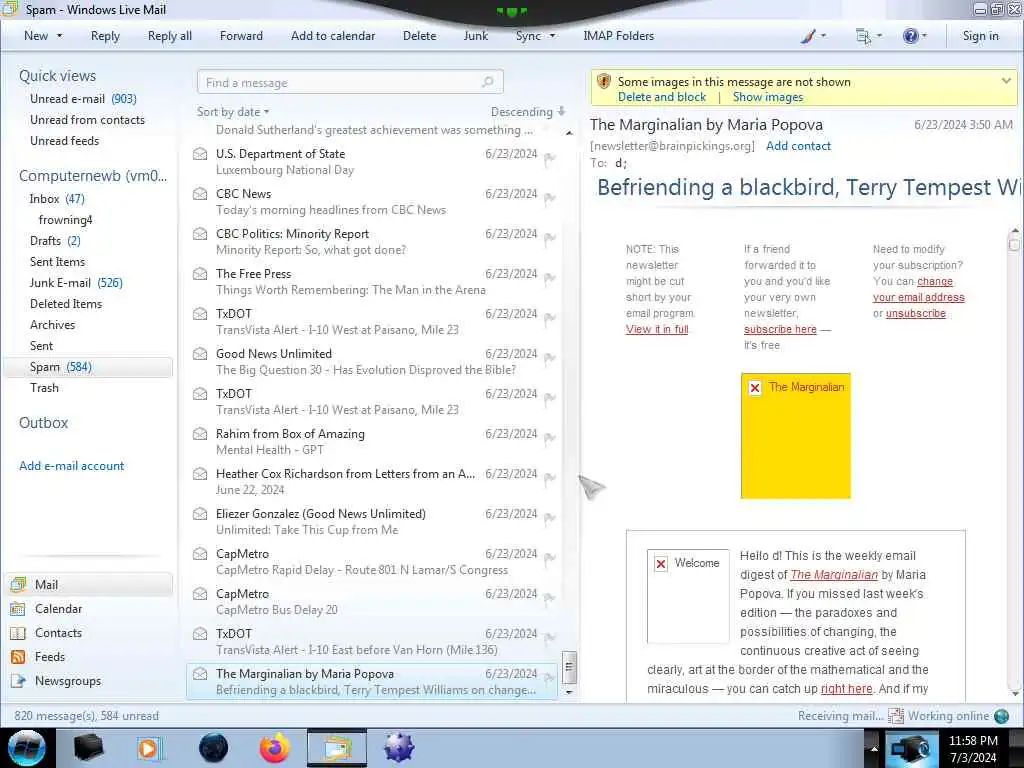Toggle flag on The Free Press message
The height and width of the screenshot is (768, 1024).
[x=550, y=278]
